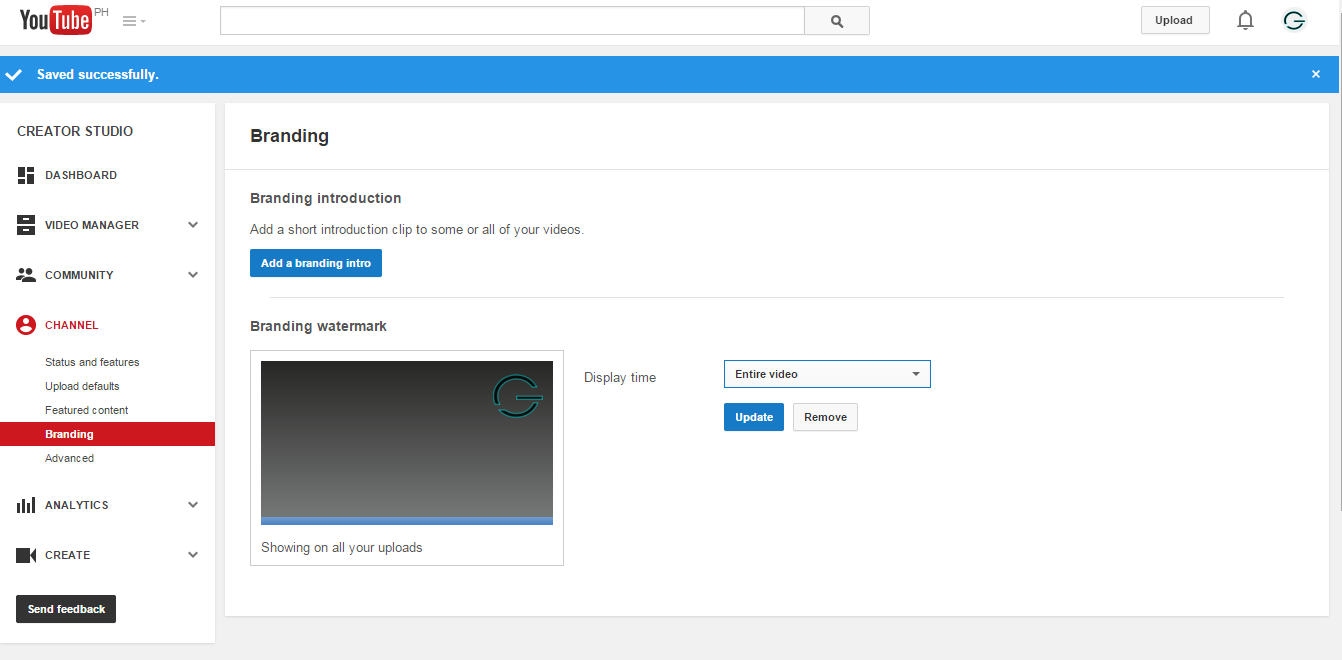The image size is (1342, 660).
Task: Click the Video Manager icon
Action: (26, 225)
